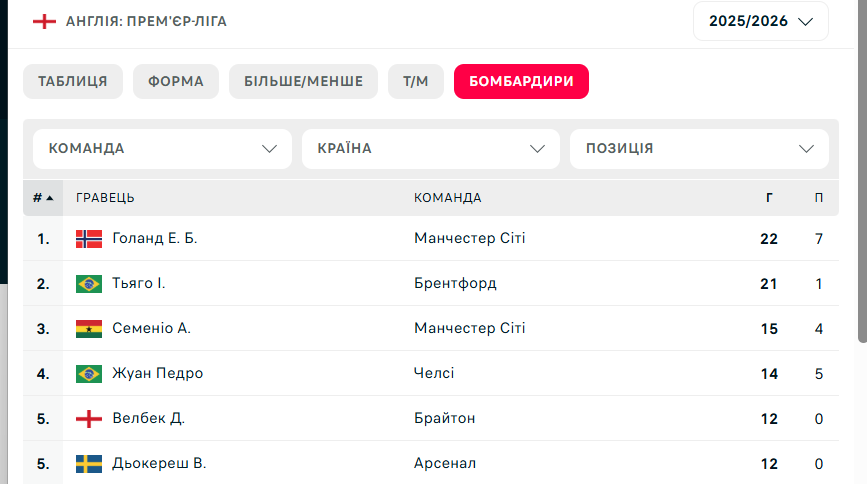
Task: Click Sweden flag beside Дьокереш В.
Action: (88, 464)
